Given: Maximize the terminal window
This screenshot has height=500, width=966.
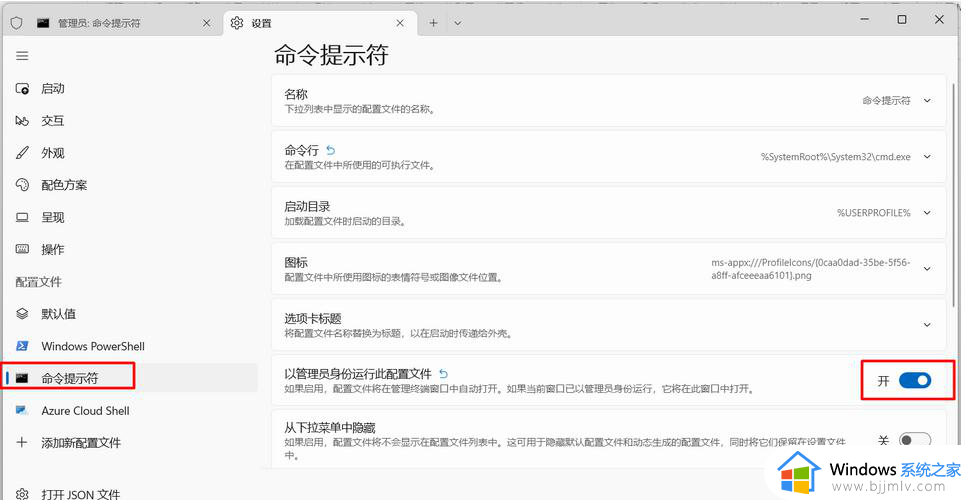Looking at the screenshot, I should point(902,20).
